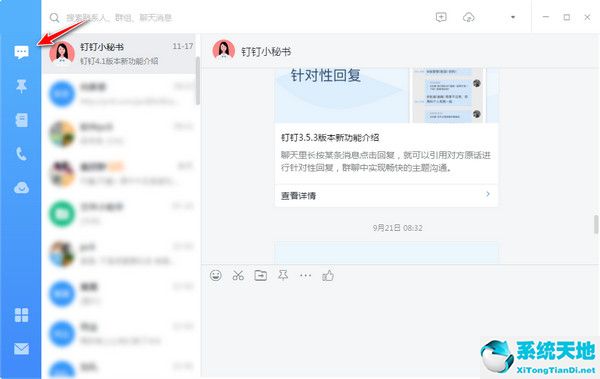Open the Workbench grid sidebar icon
This screenshot has height=379, width=600.
[21, 315]
